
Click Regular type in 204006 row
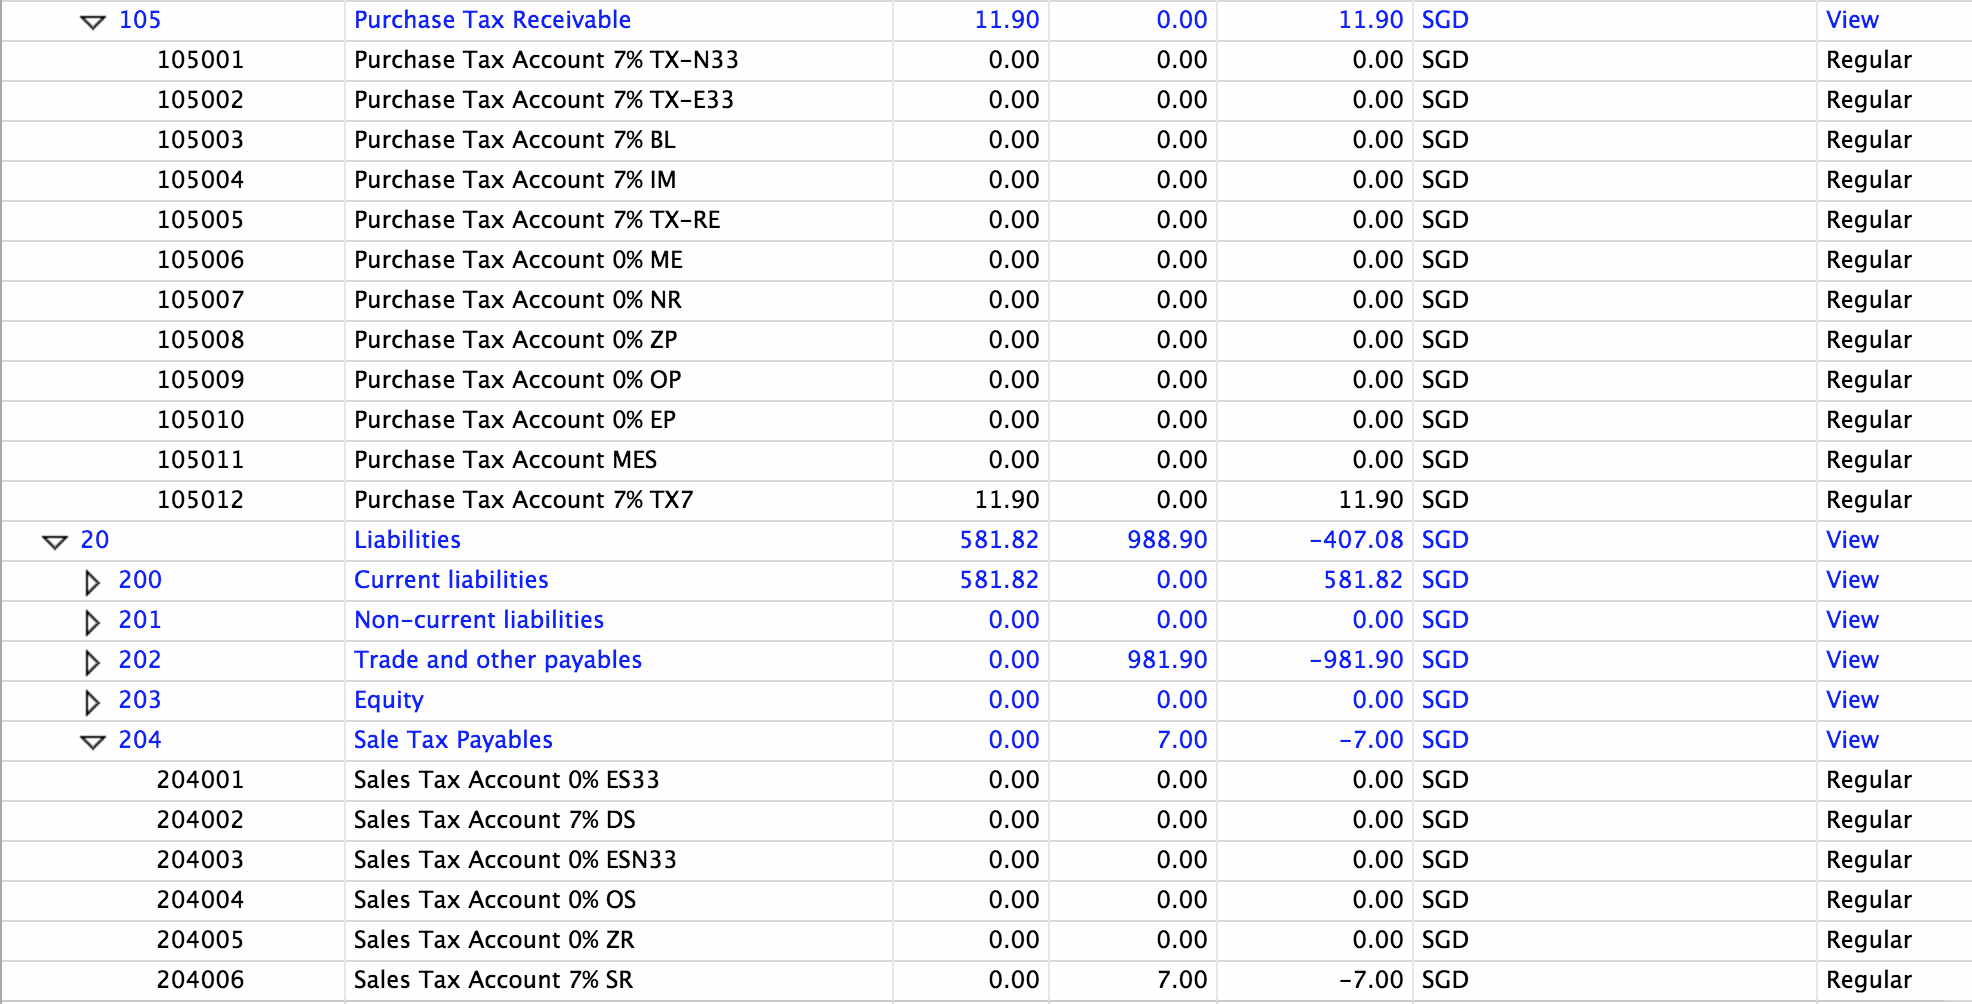click(x=1868, y=980)
